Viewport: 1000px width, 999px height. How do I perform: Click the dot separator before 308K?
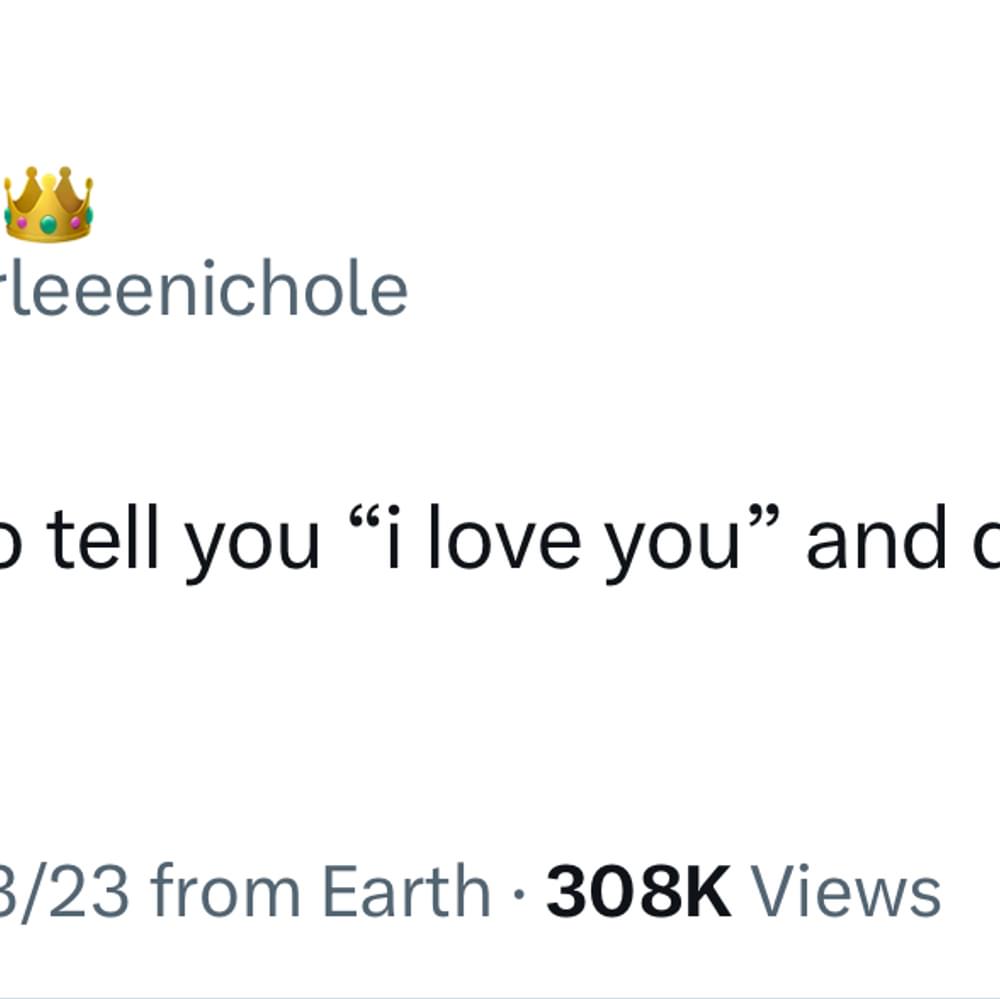click(x=518, y=894)
